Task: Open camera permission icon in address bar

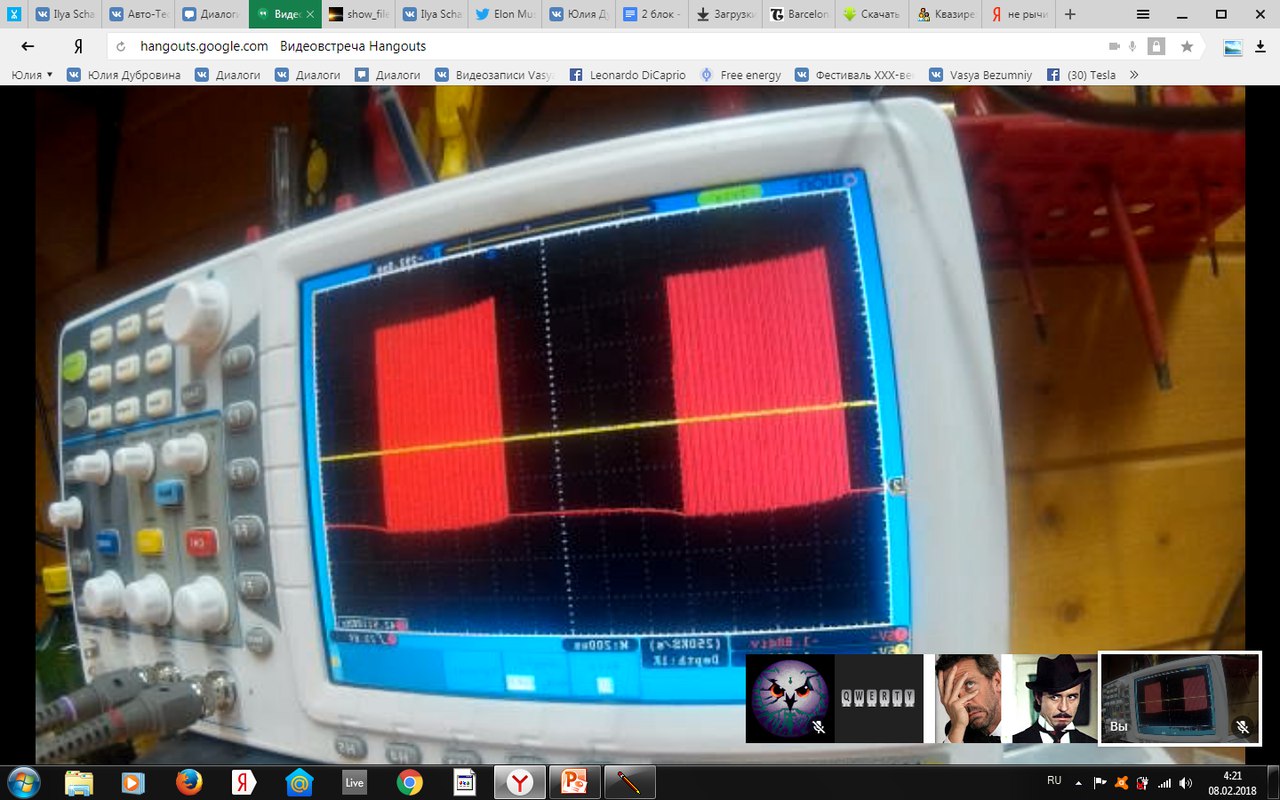Action: coord(1114,46)
